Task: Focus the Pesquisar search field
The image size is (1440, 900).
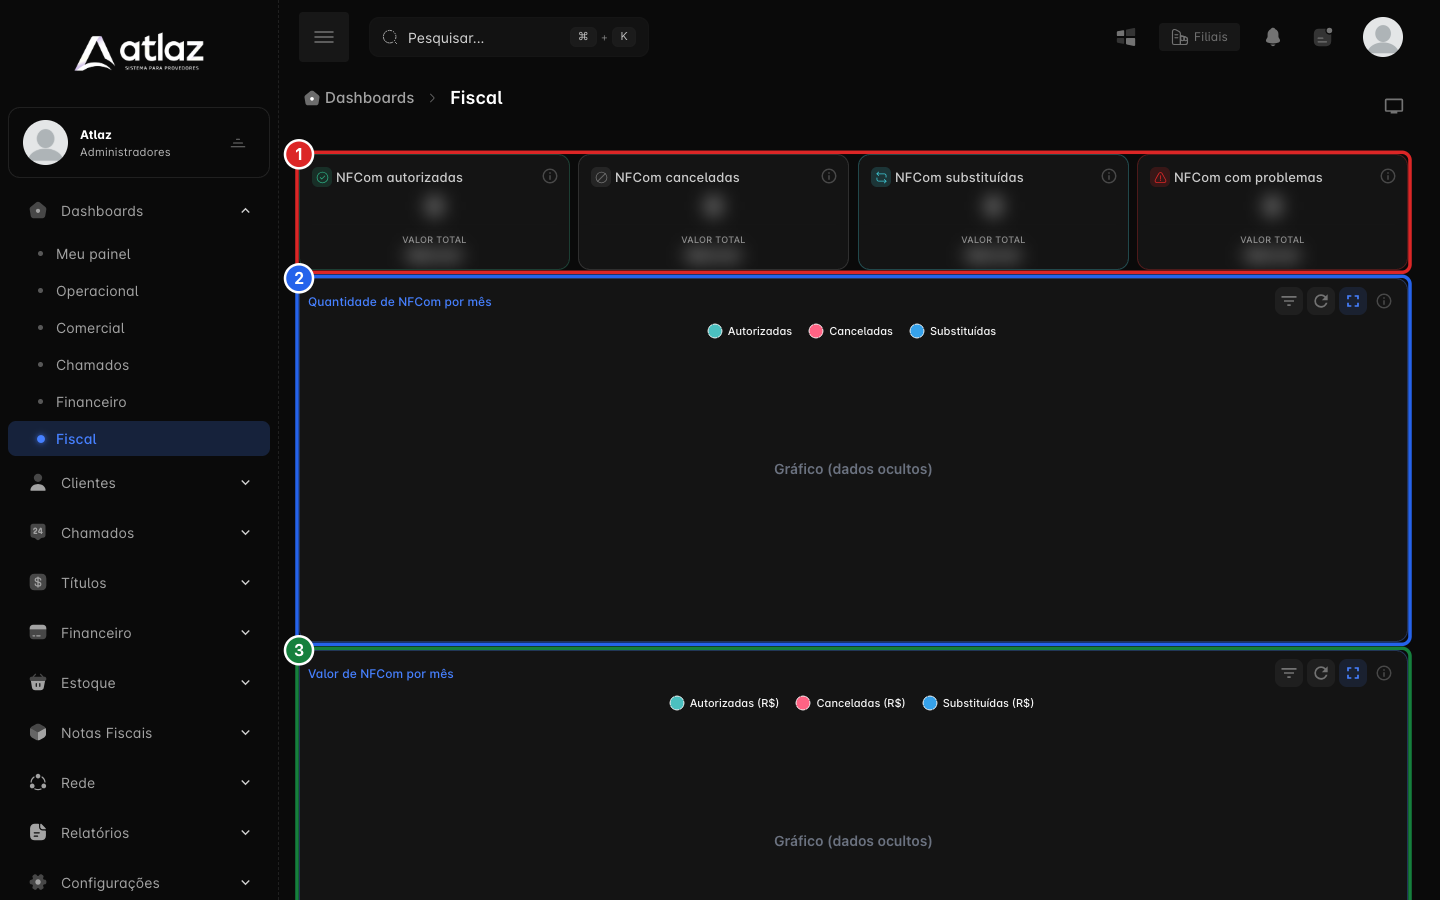Action: point(509,37)
